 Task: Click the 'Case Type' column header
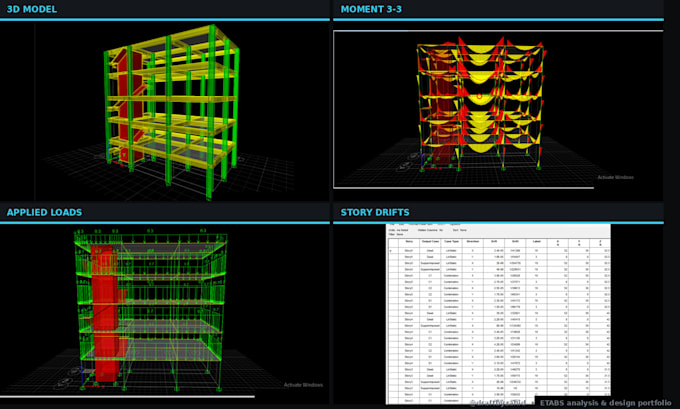[451, 242]
